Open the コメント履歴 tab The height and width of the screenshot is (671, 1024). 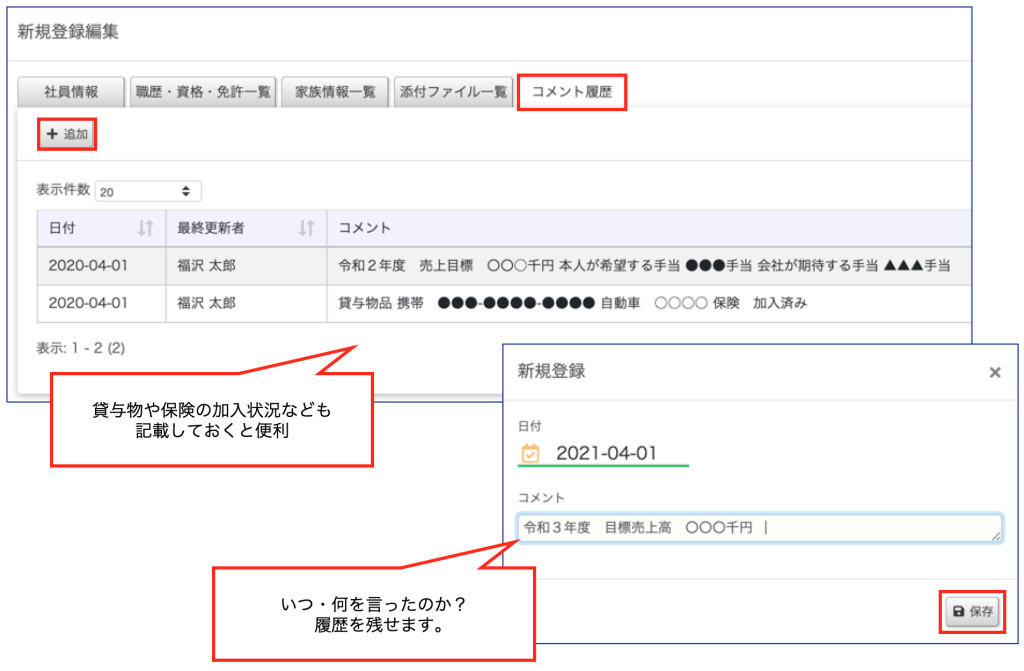(x=572, y=91)
